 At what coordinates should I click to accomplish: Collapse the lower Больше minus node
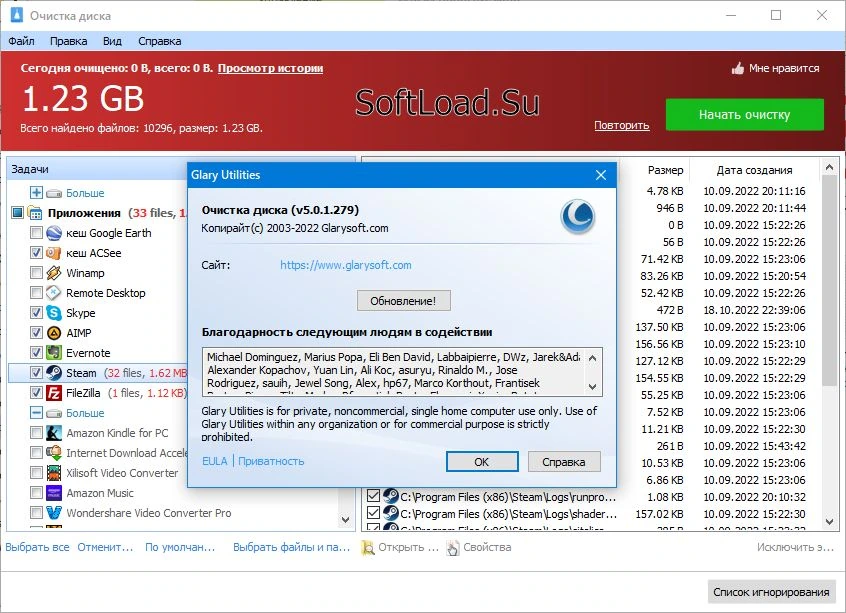click(x=36, y=413)
